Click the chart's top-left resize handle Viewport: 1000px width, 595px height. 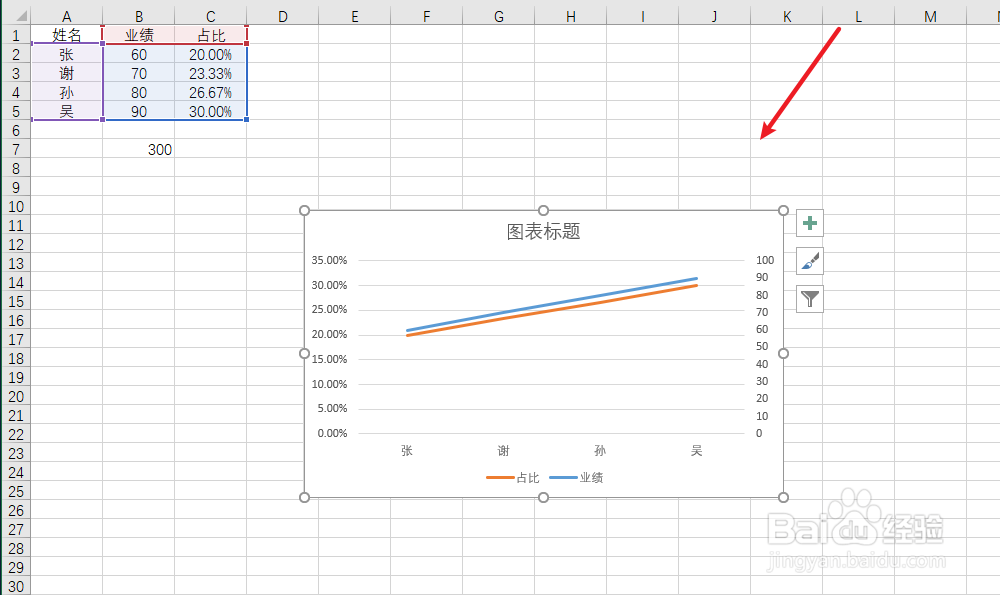pos(304,210)
